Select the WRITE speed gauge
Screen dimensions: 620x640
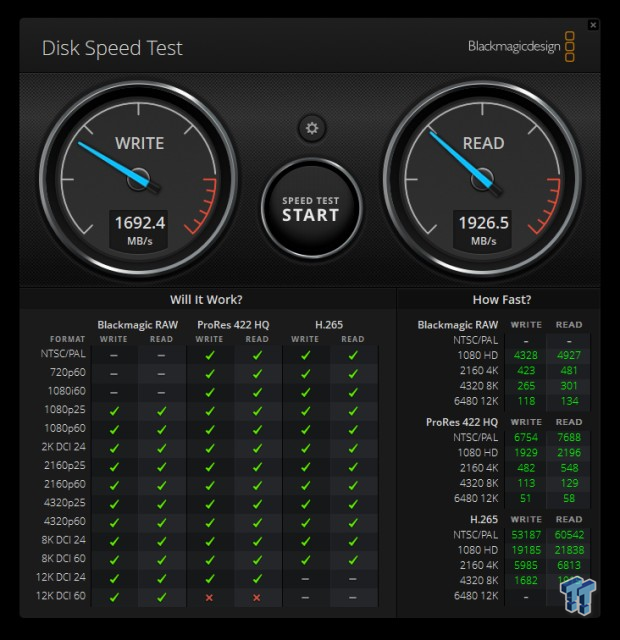[139, 179]
